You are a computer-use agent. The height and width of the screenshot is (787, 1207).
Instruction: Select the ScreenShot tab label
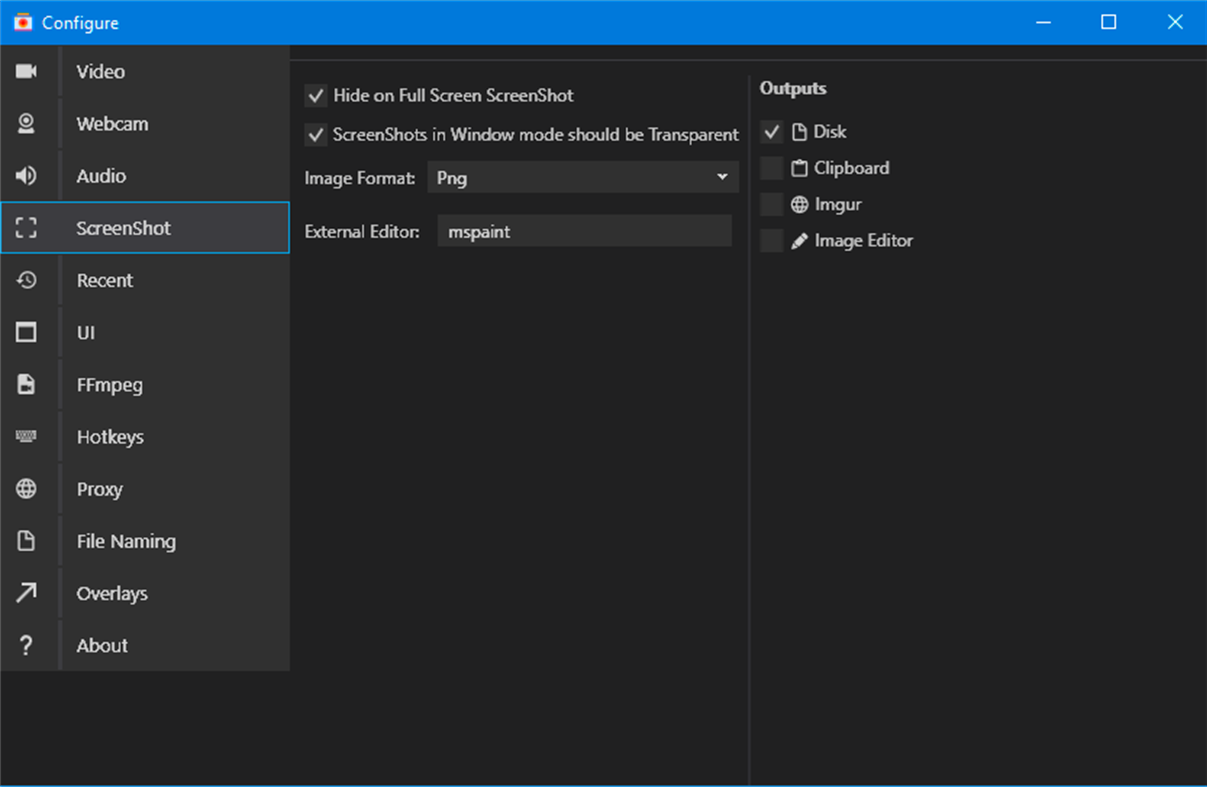tap(124, 228)
